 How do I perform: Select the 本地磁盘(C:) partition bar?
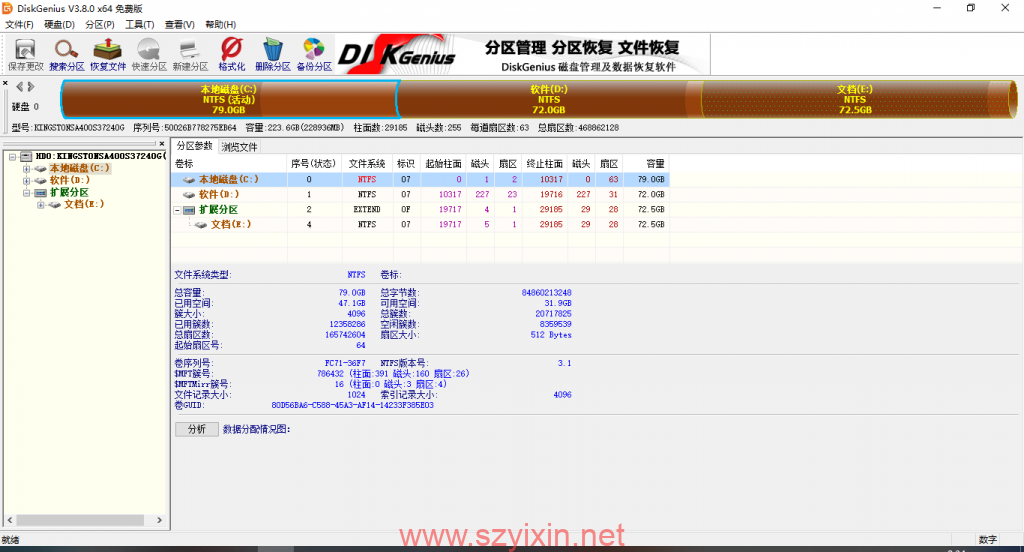229,99
